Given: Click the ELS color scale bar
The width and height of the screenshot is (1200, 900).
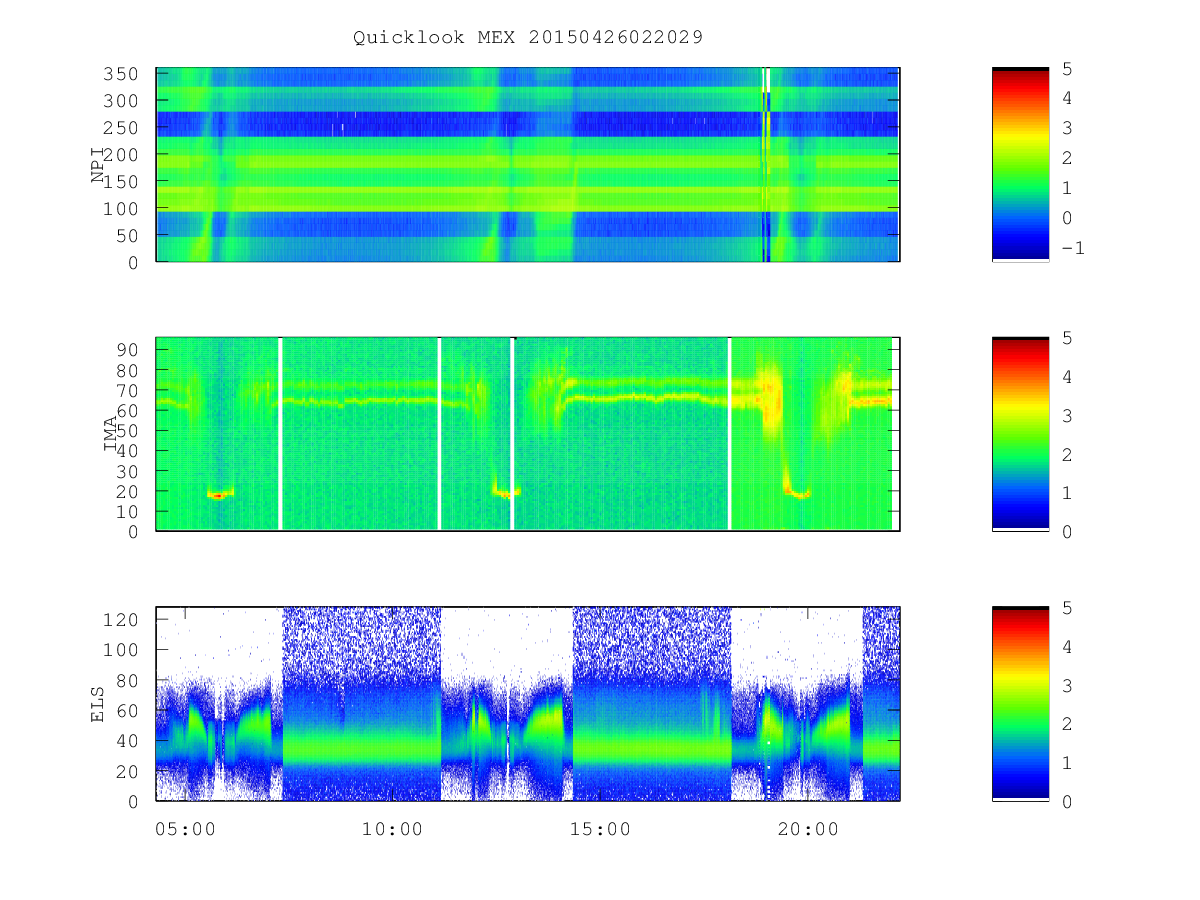Looking at the screenshot, I should (x=1020, y=704).
